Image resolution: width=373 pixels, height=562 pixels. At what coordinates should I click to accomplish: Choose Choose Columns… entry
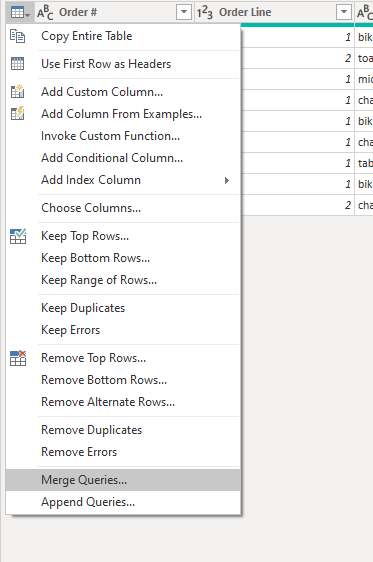point(123,208)
